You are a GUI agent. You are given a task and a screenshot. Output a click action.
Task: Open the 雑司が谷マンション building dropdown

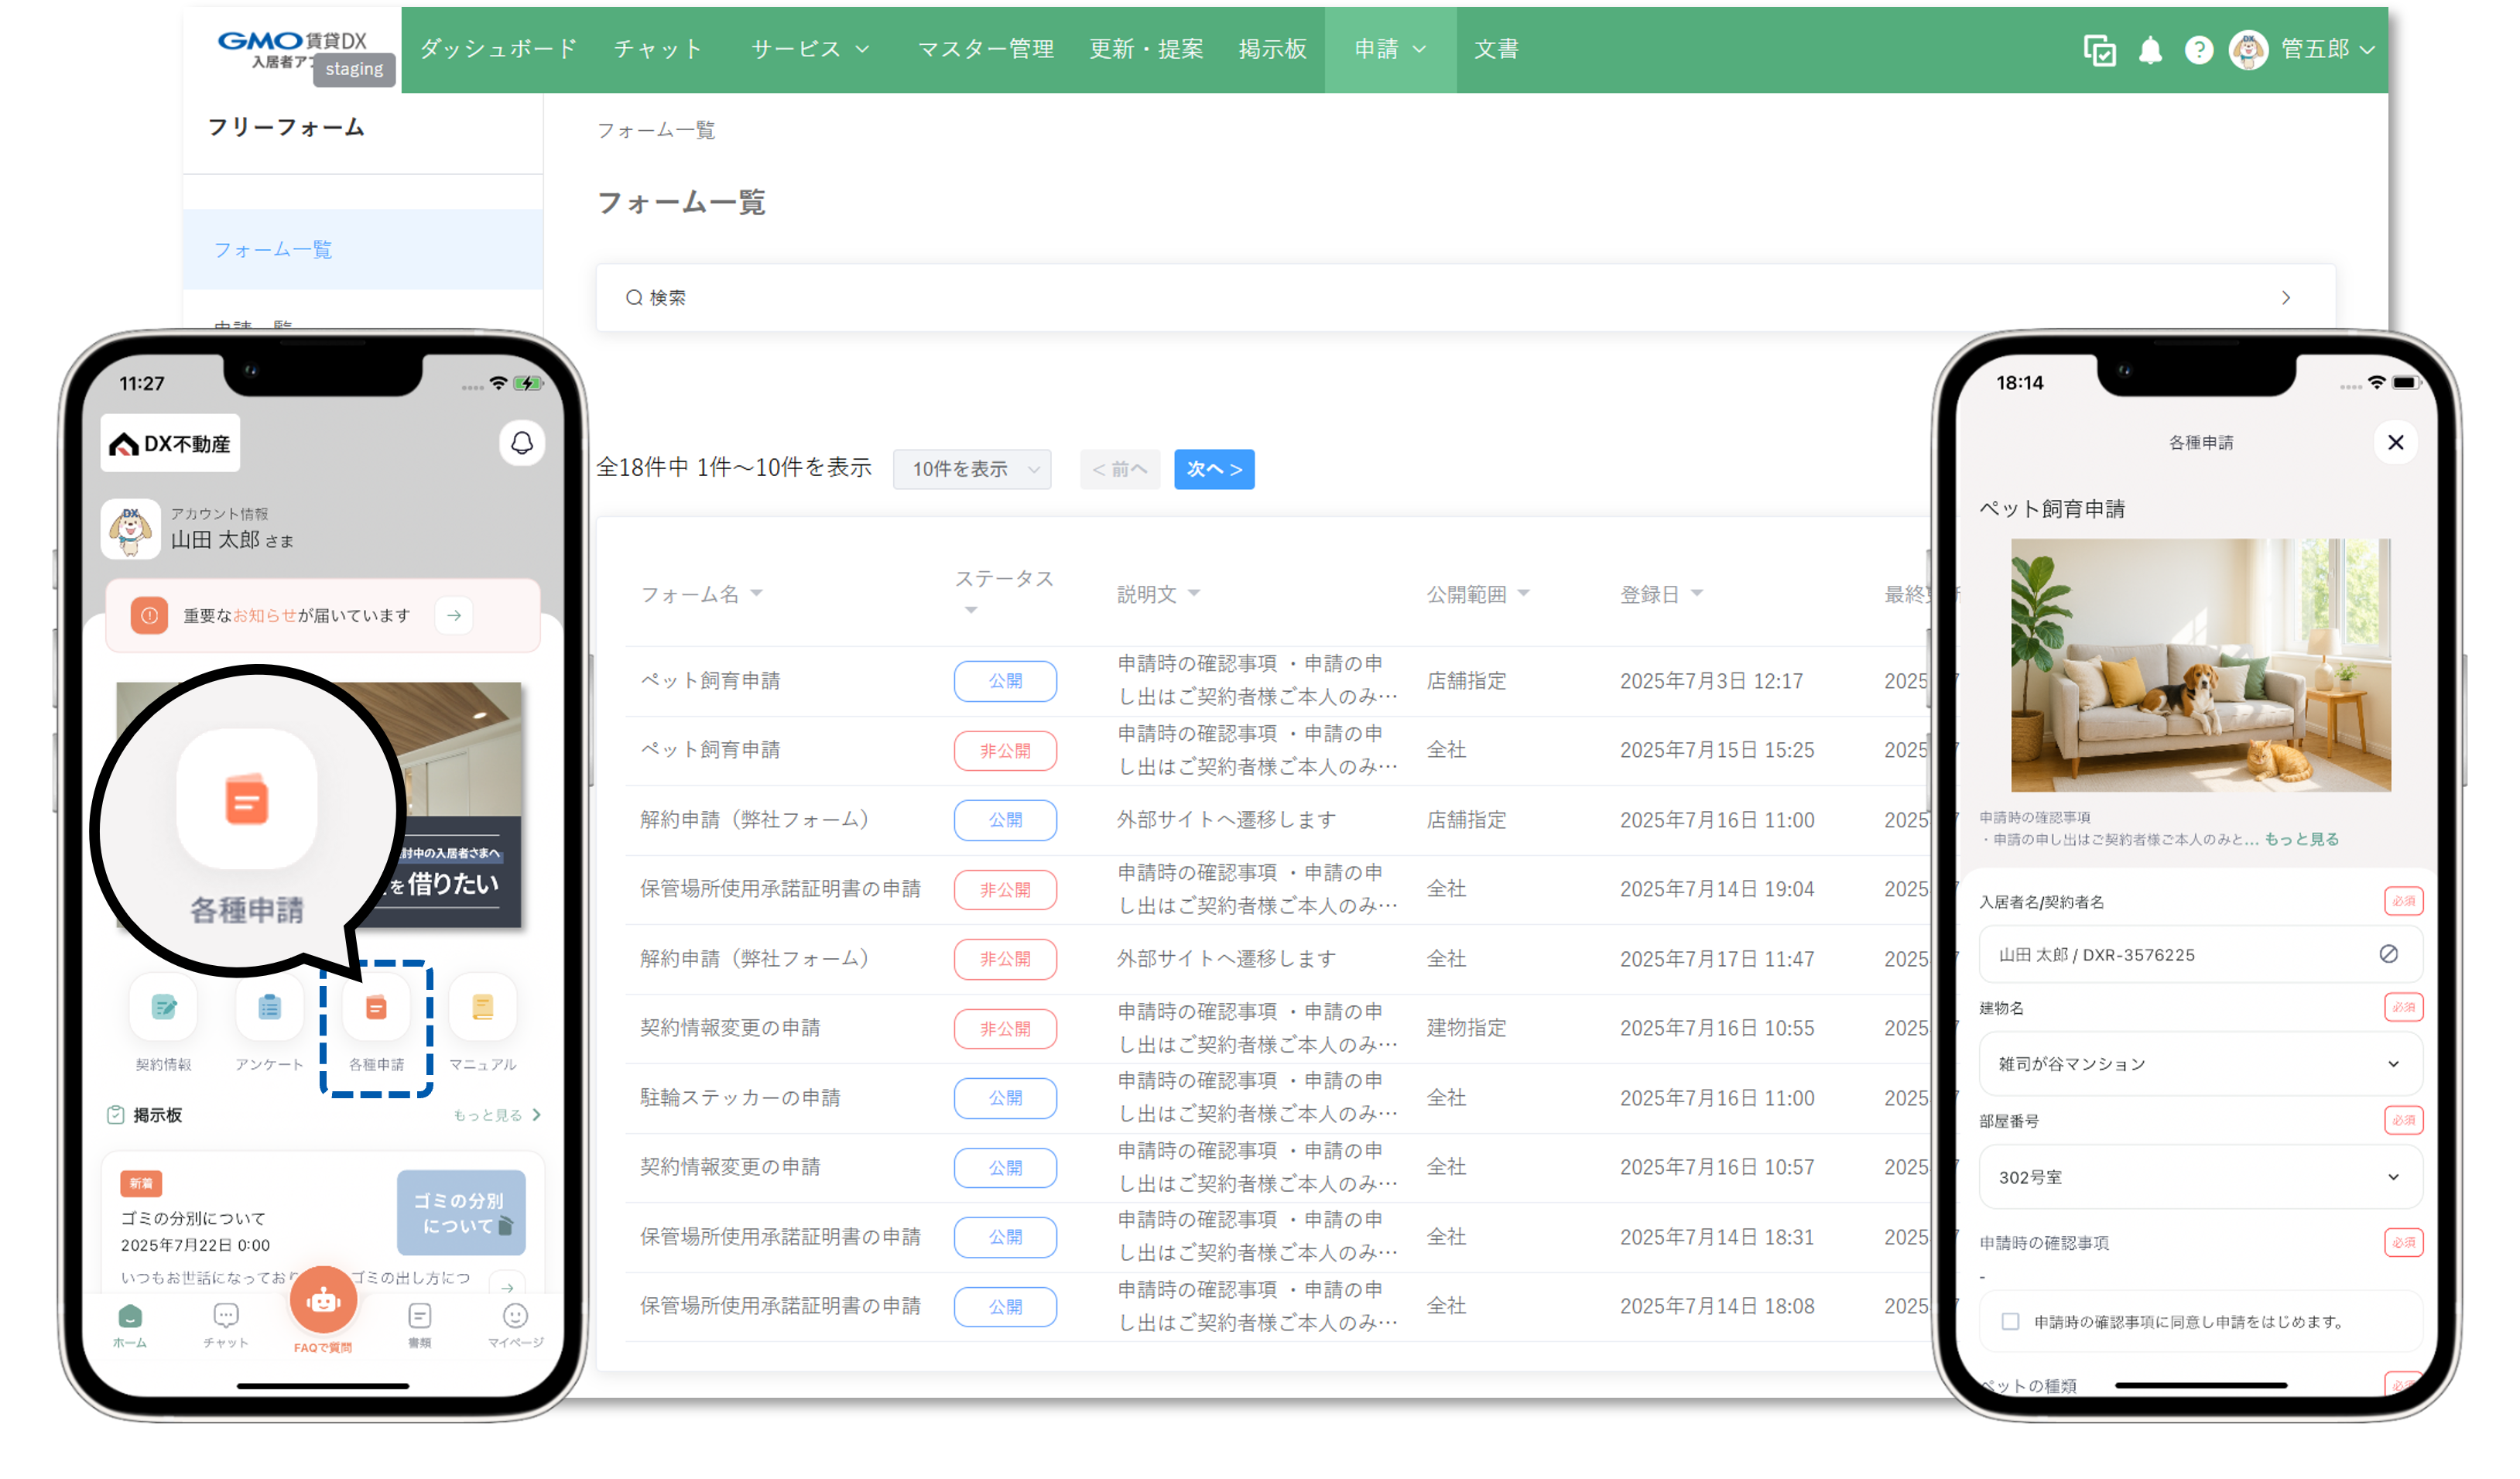tap(2199, 1063)
